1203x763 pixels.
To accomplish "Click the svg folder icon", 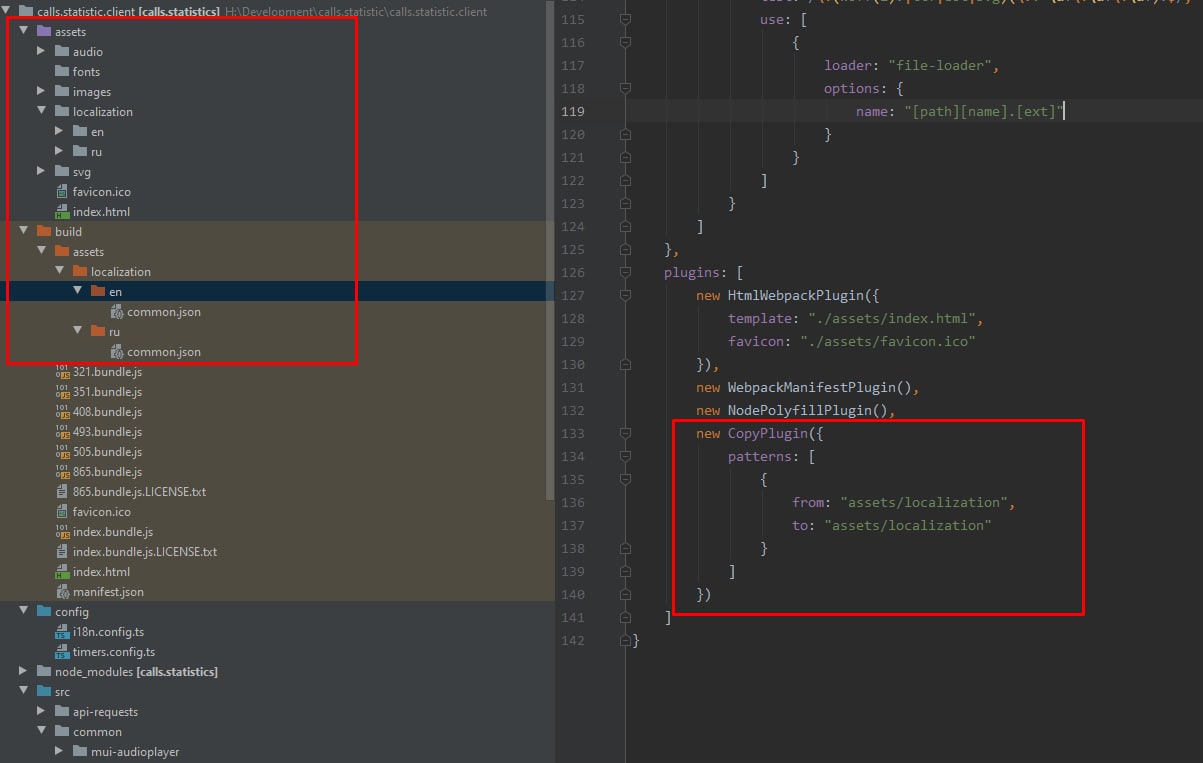I will (62, 171).
